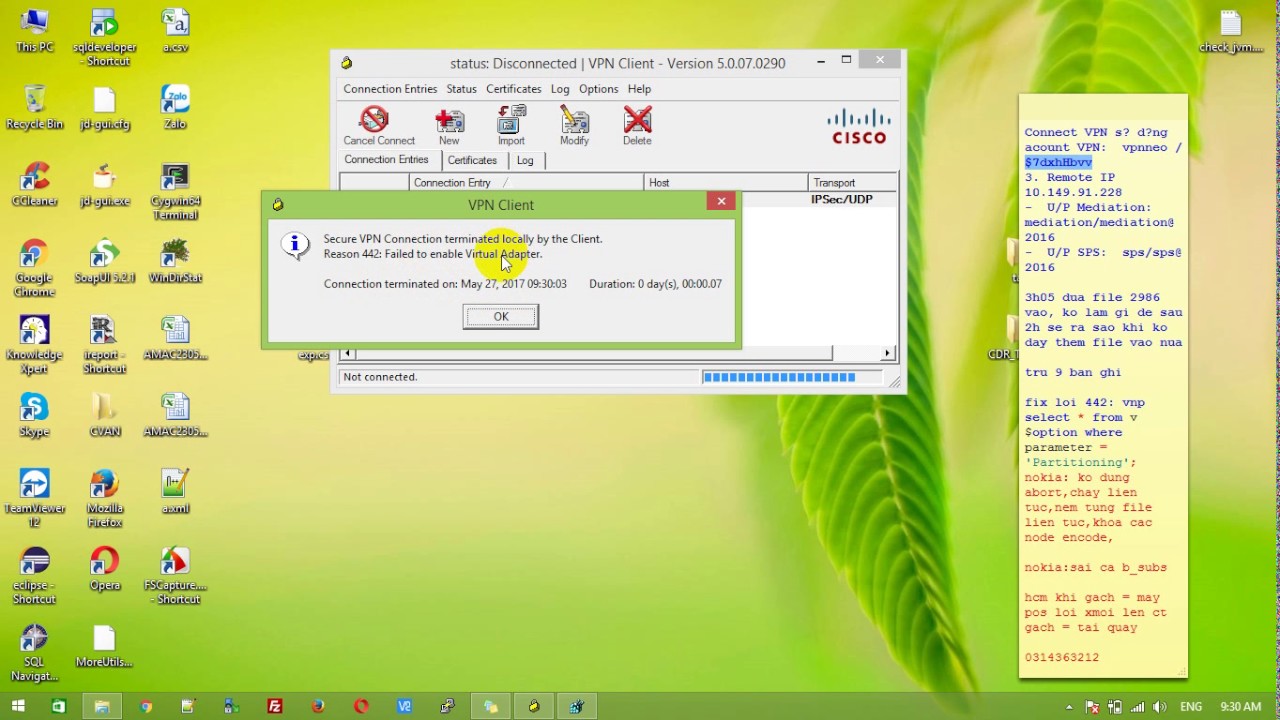The image size is (1280, 720).
Task: Click the Google Chrome desktop icon
Action: click(34, 268)
